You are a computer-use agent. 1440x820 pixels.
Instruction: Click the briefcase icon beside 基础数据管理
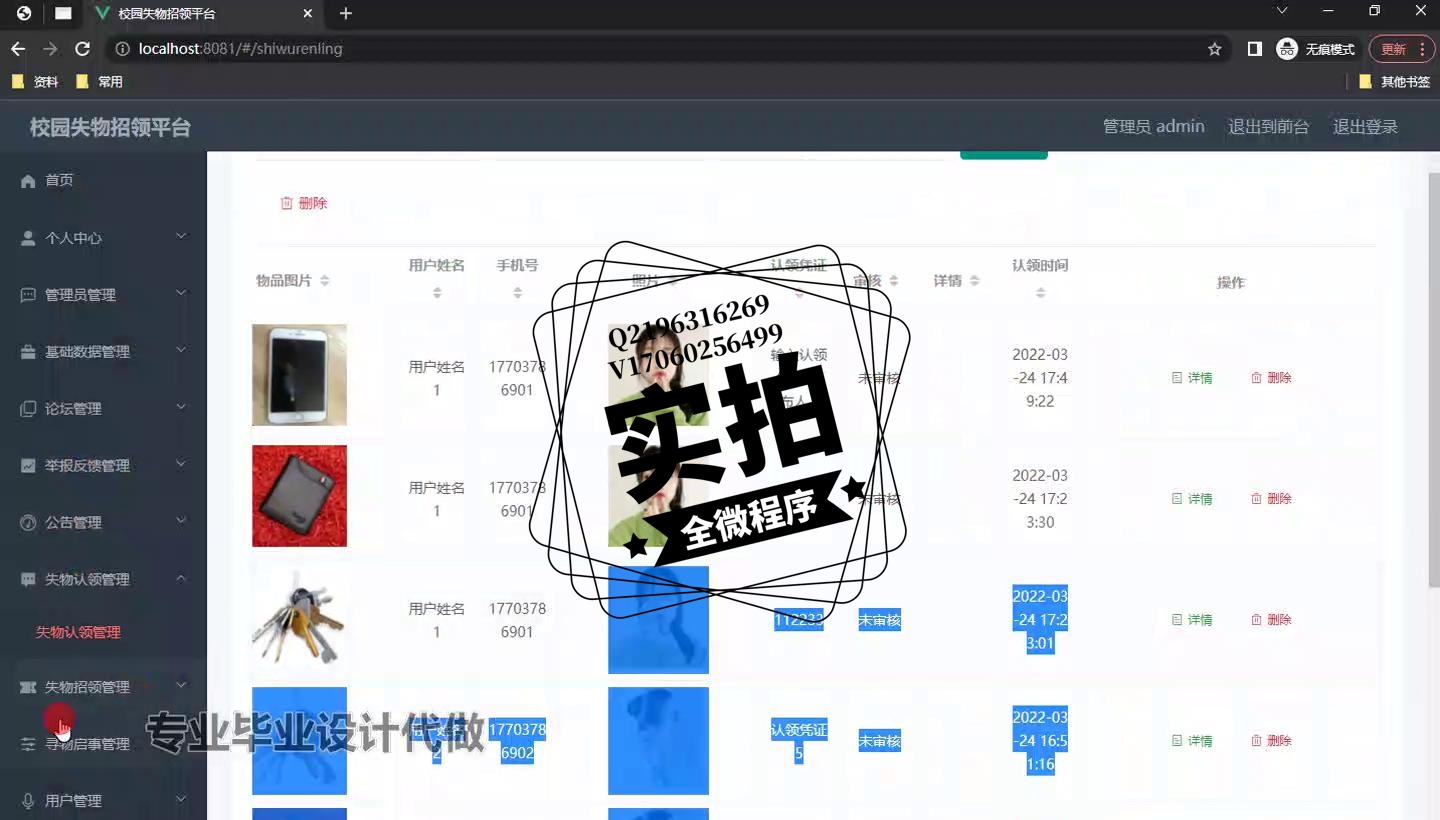(x=28, y=352)
